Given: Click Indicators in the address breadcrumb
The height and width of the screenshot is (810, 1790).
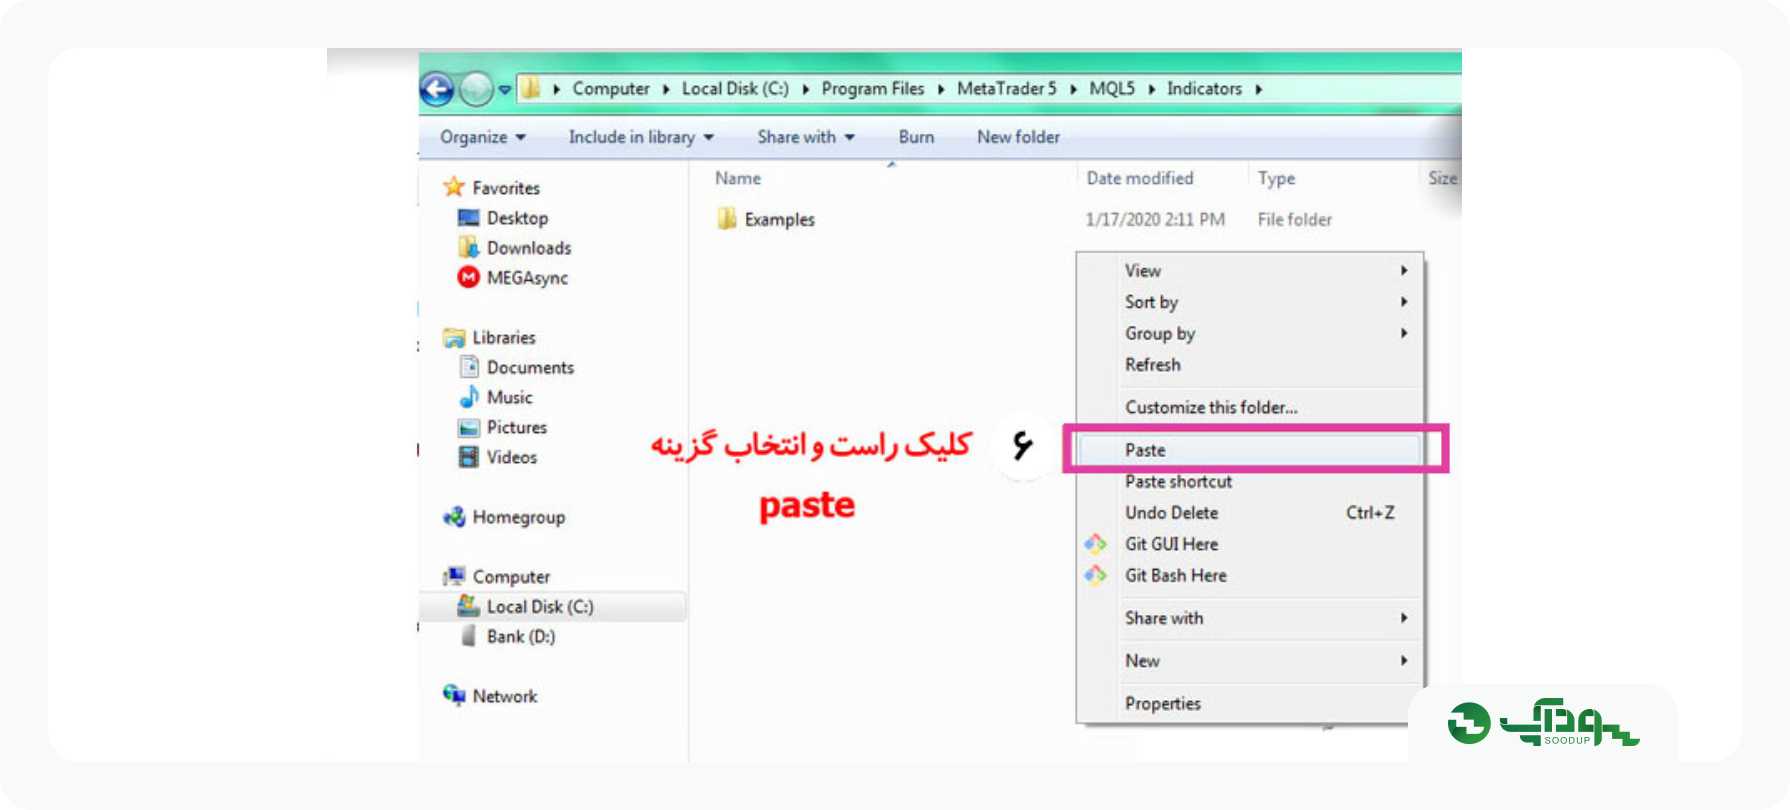Looking at the screenshot, I should pos(1204,89).
